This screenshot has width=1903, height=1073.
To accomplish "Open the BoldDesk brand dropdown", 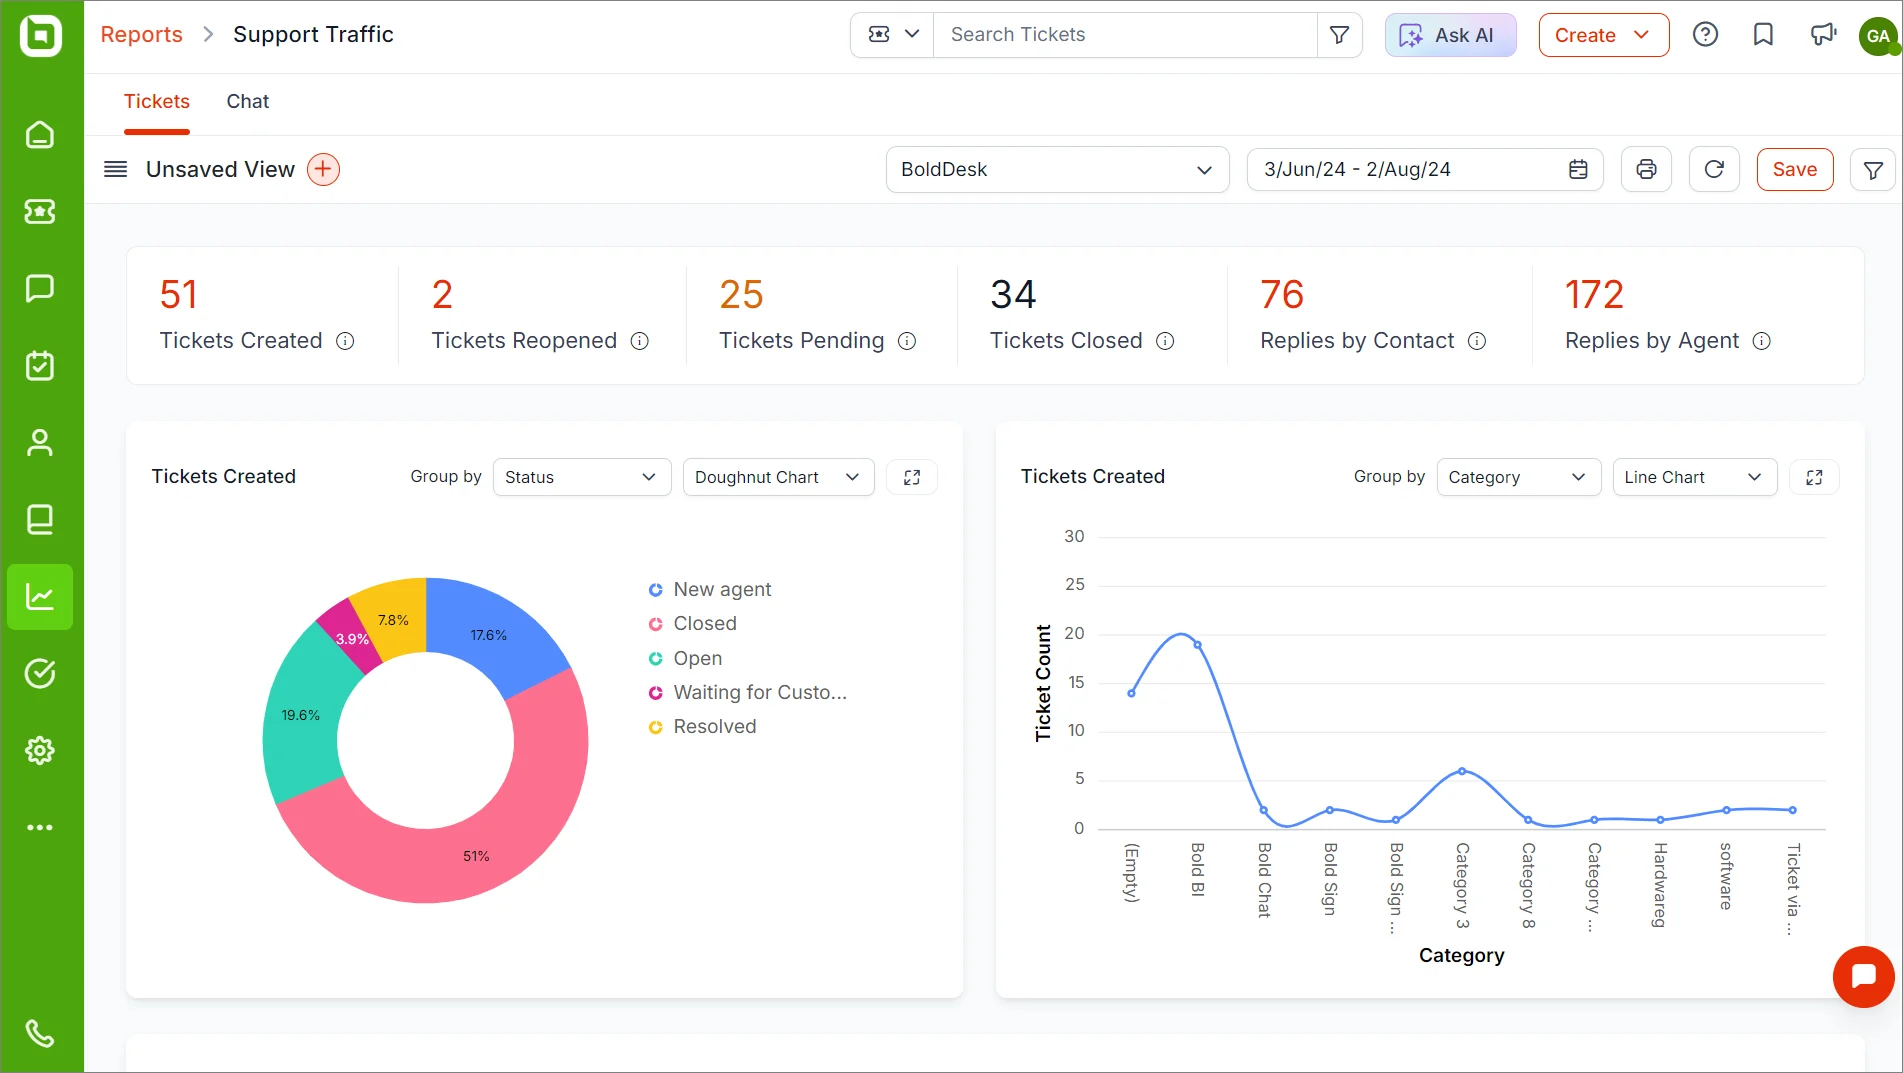I will tap(1057, 170).
